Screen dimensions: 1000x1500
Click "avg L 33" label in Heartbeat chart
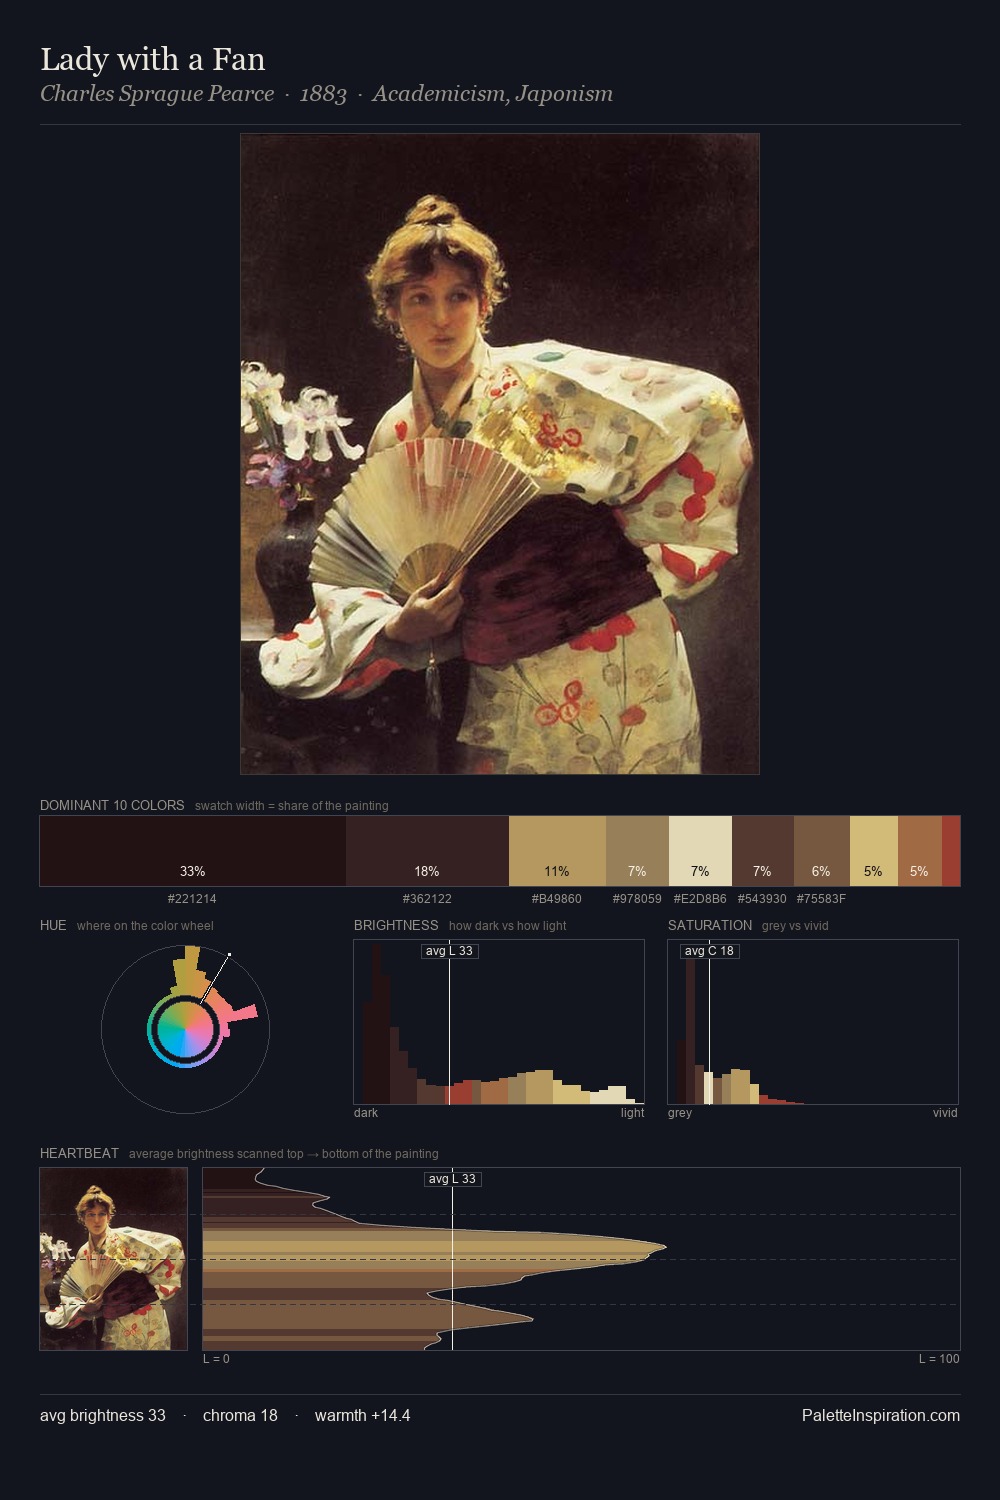coord(453,1179)
